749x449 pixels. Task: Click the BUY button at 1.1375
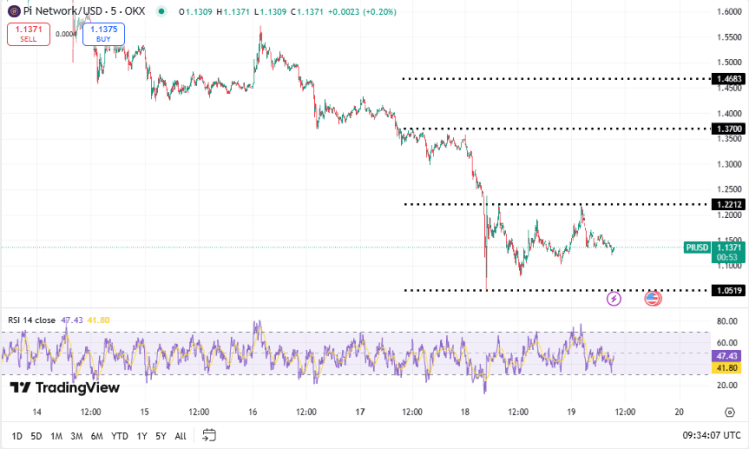click(x=103, y=34)
